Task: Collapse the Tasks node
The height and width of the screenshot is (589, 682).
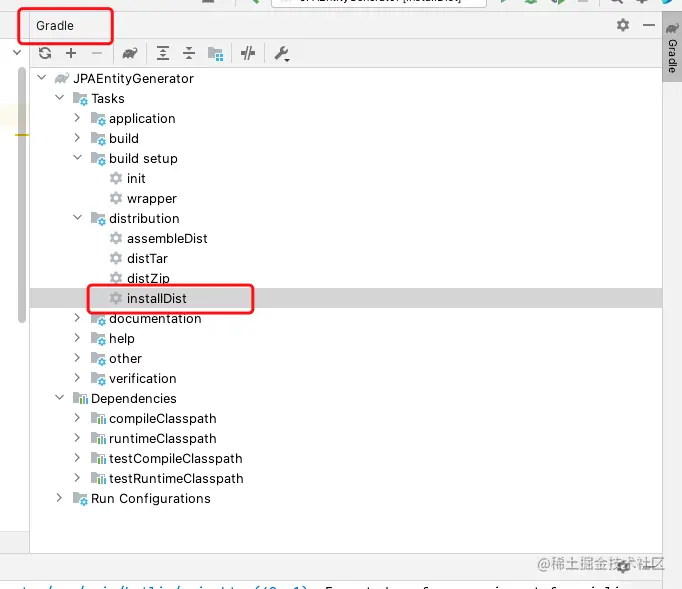Action: [x=60, y=98]
